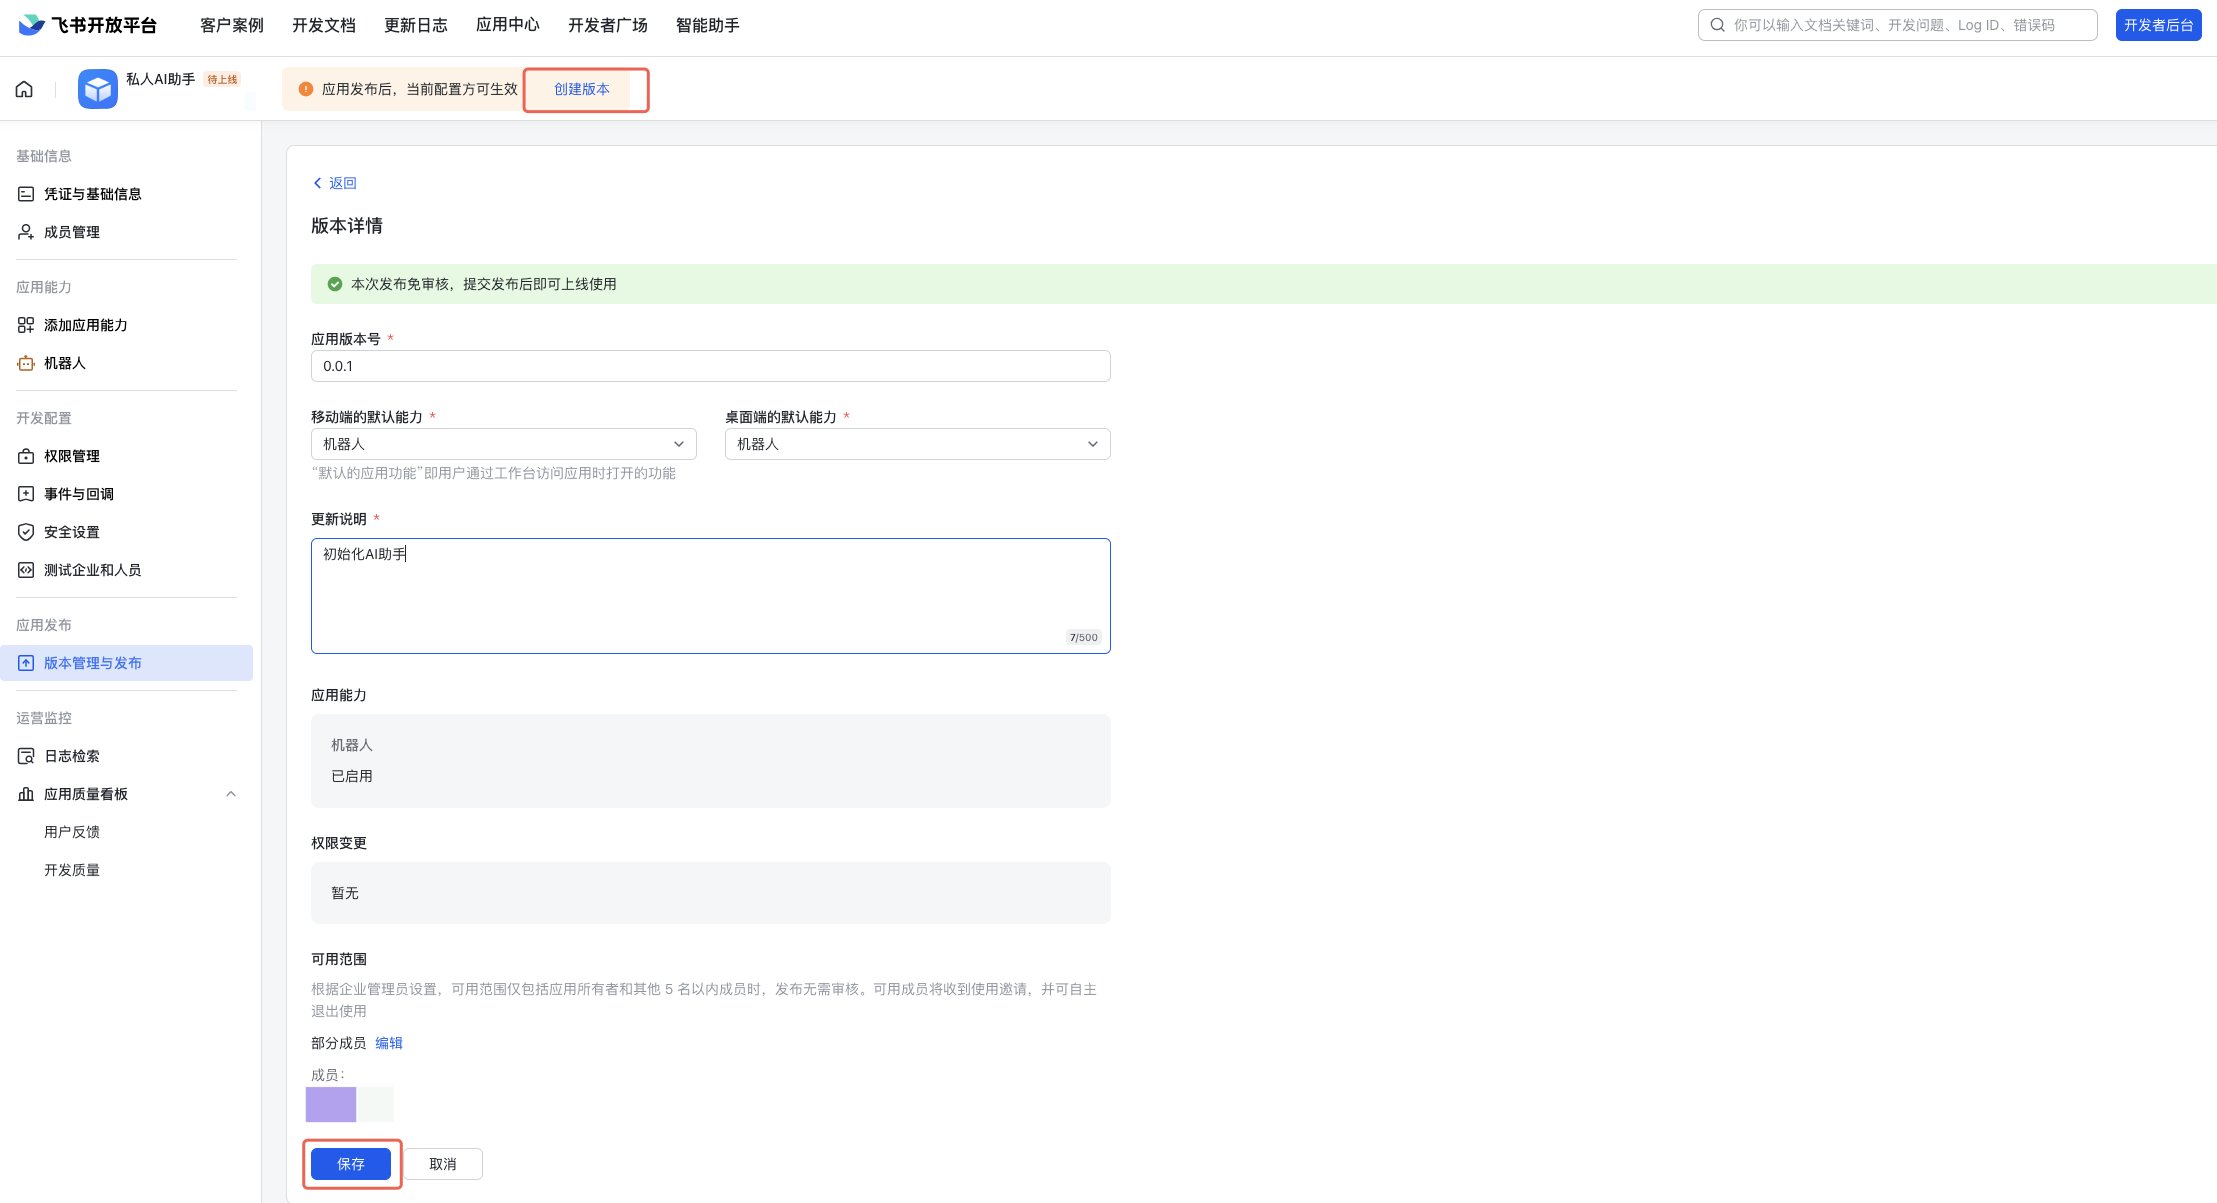Screen dimensions: 2217x1203
Task: Open 移动端的默认能力 dropdown
Action: click(x=503, y=444)
